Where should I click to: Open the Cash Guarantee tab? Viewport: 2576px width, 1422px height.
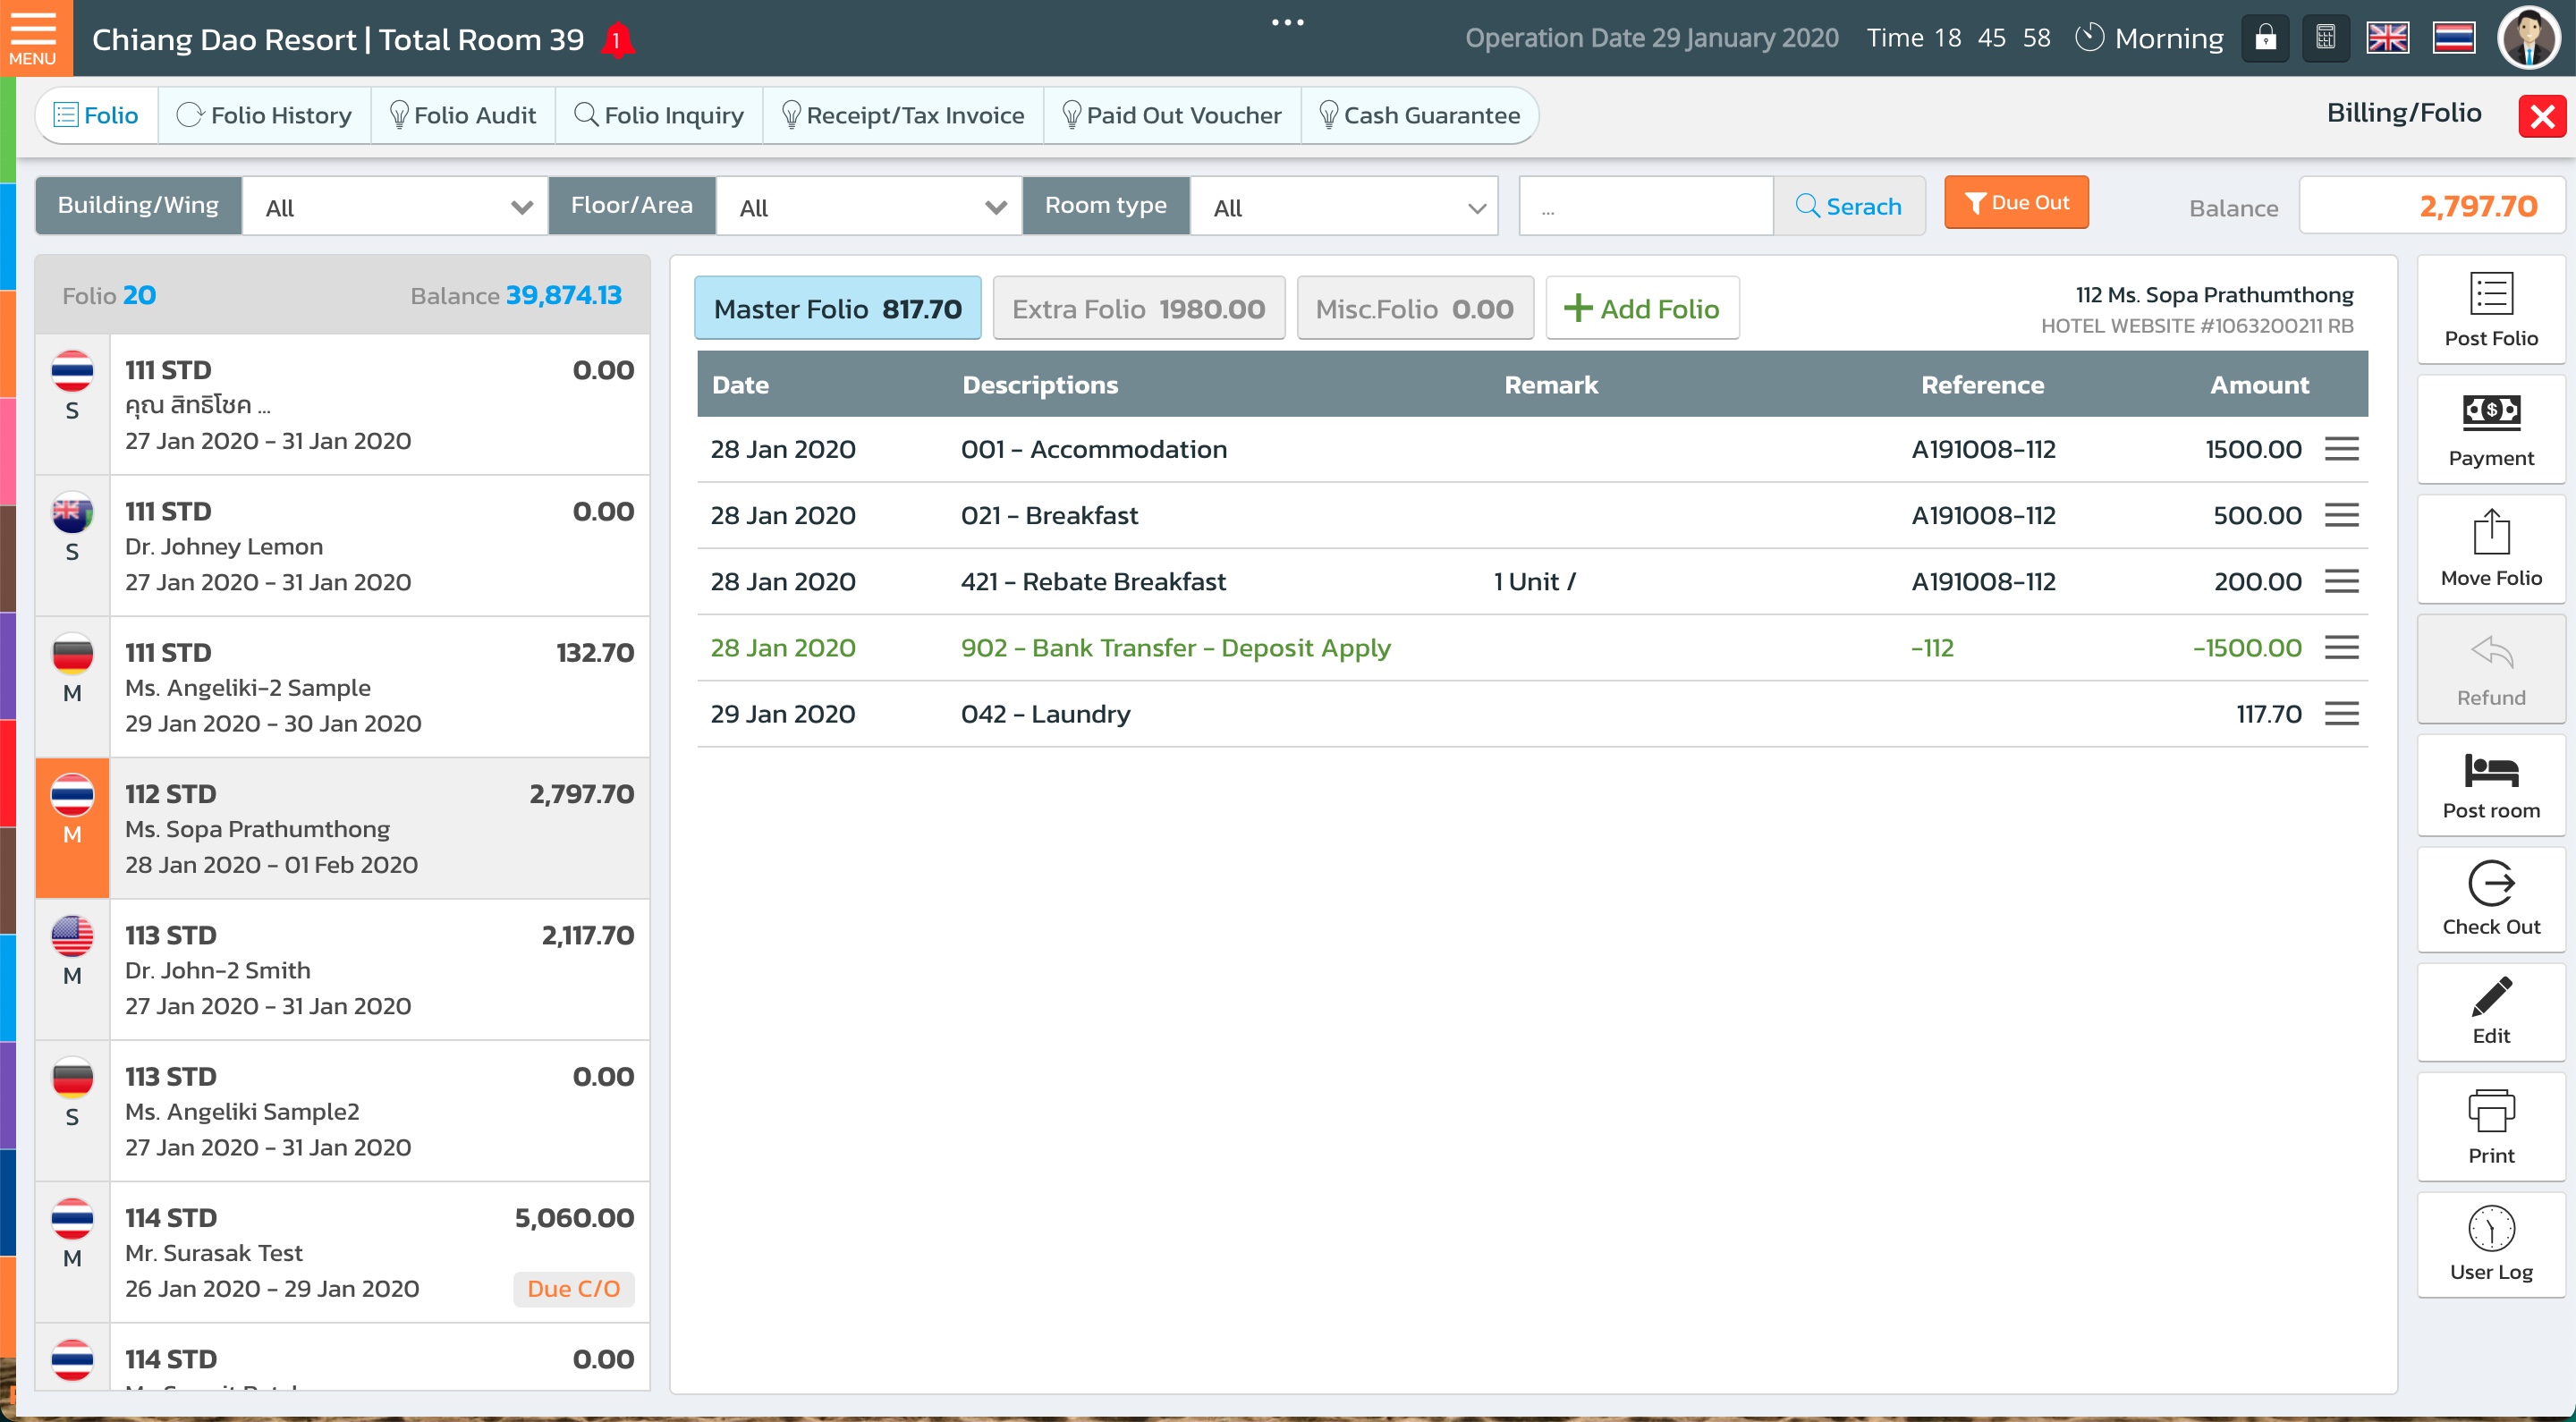point(1419,116)
